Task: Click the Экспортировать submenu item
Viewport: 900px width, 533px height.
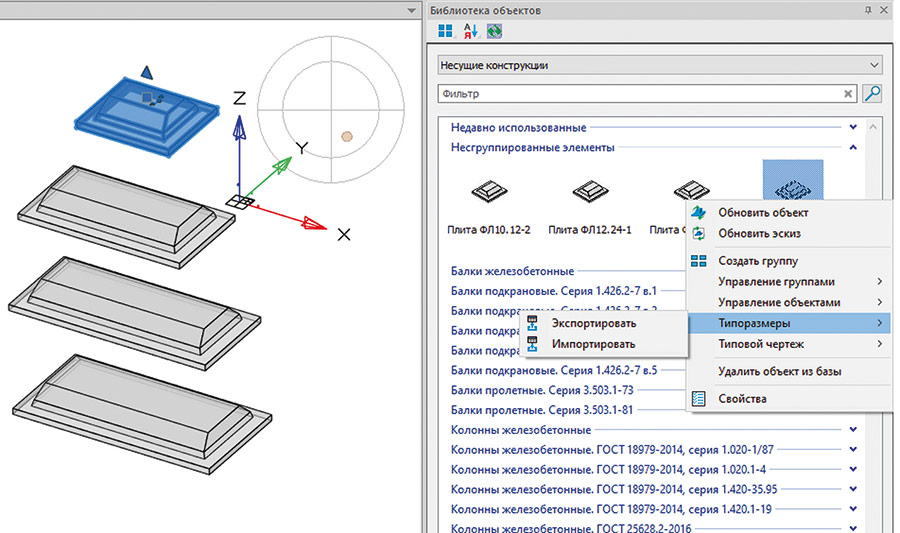Action: (x=593, y=323)
